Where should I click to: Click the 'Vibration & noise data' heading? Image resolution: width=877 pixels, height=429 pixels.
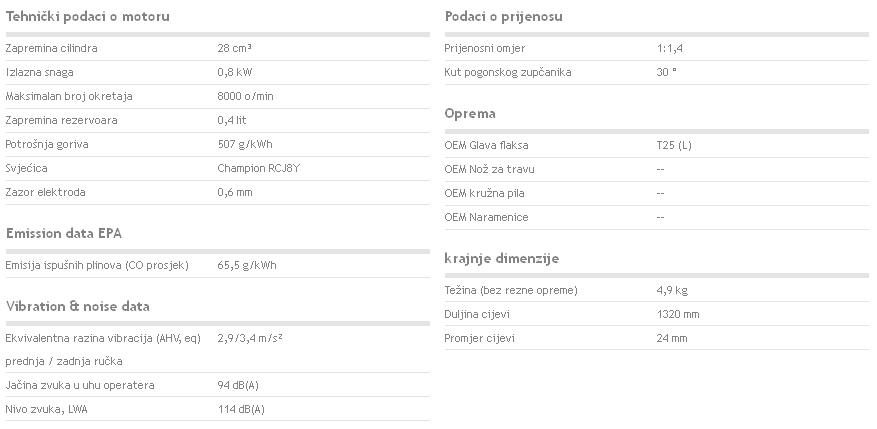(78, 307)
